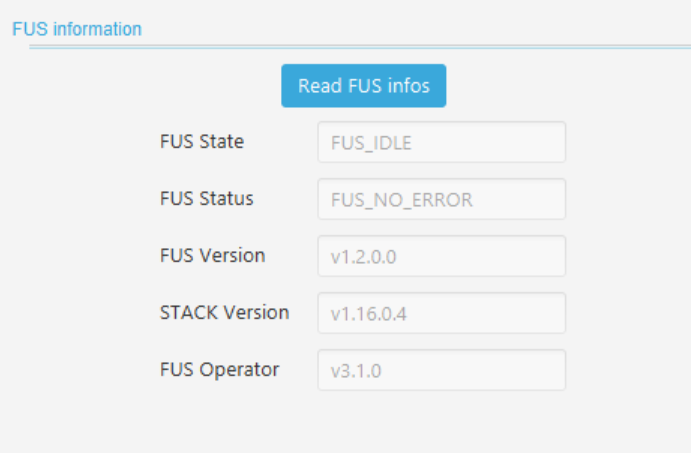The height and width of the screenshot is (453, 691).
Task: Click the FUS information section header
Action: 77,29
